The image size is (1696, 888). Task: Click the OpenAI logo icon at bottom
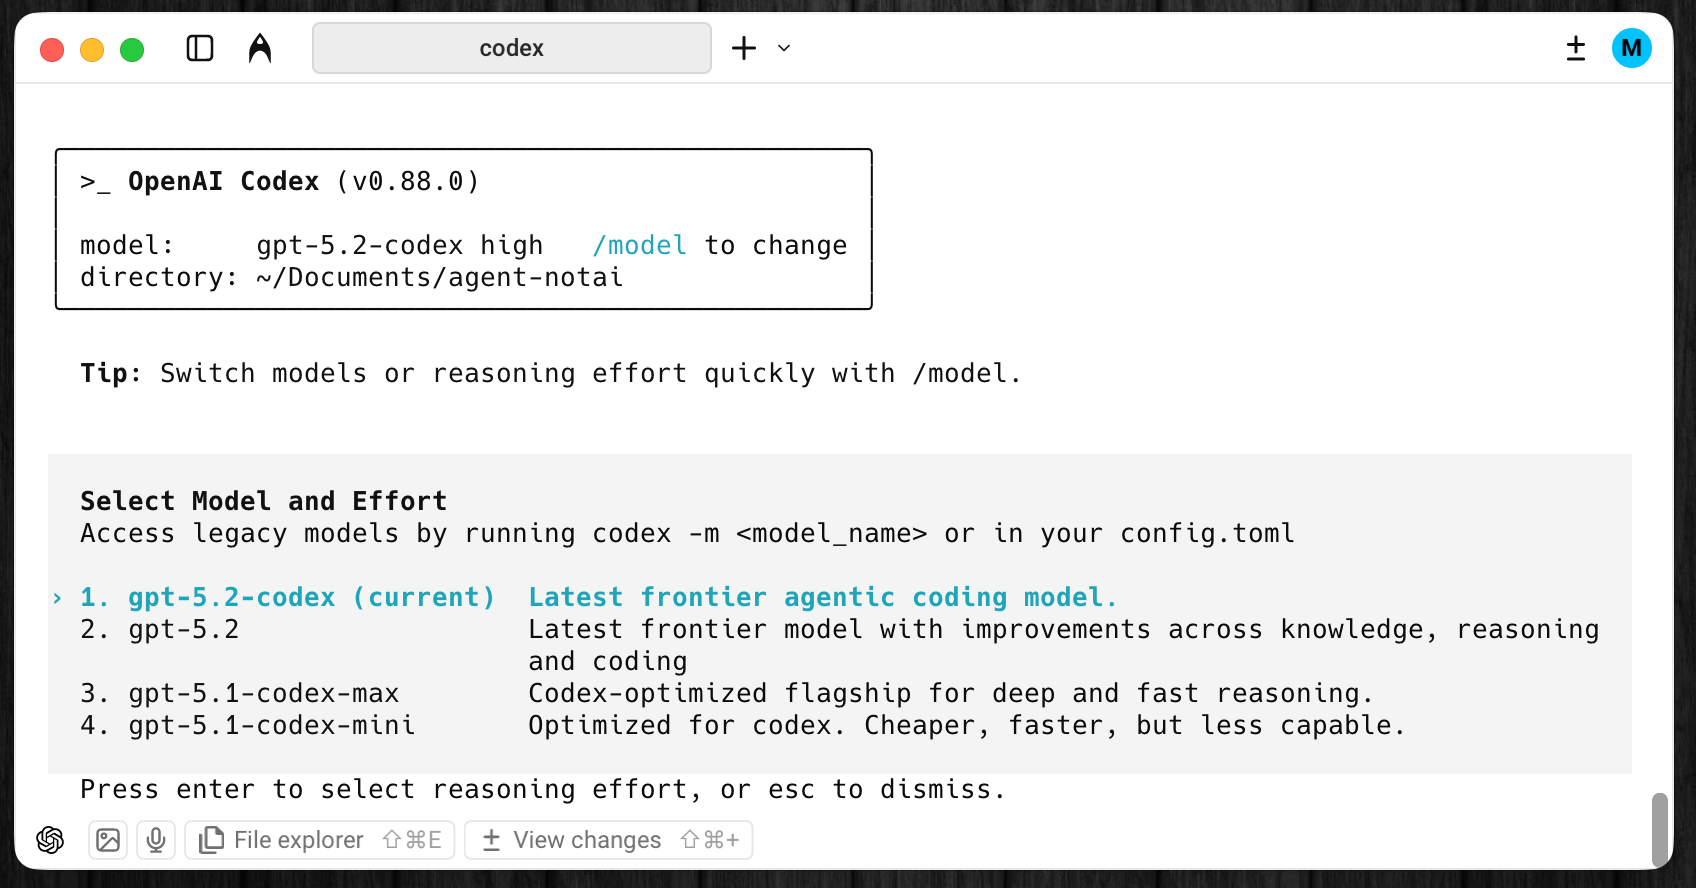pyautogui.click(x=50, y=840)
